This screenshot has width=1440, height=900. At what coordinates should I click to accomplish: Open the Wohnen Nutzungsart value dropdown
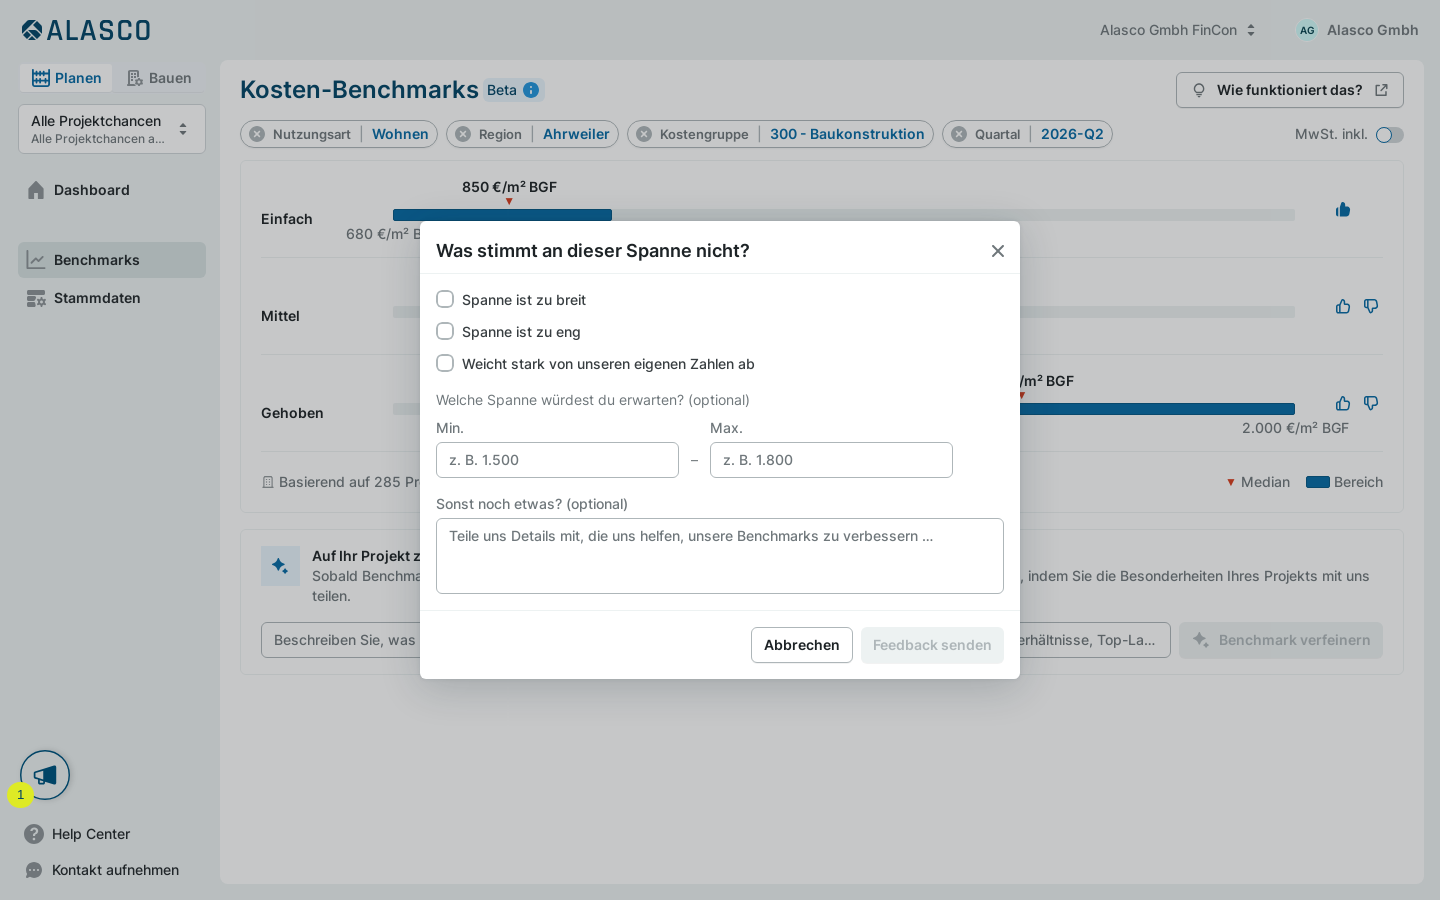pos(400,134)
